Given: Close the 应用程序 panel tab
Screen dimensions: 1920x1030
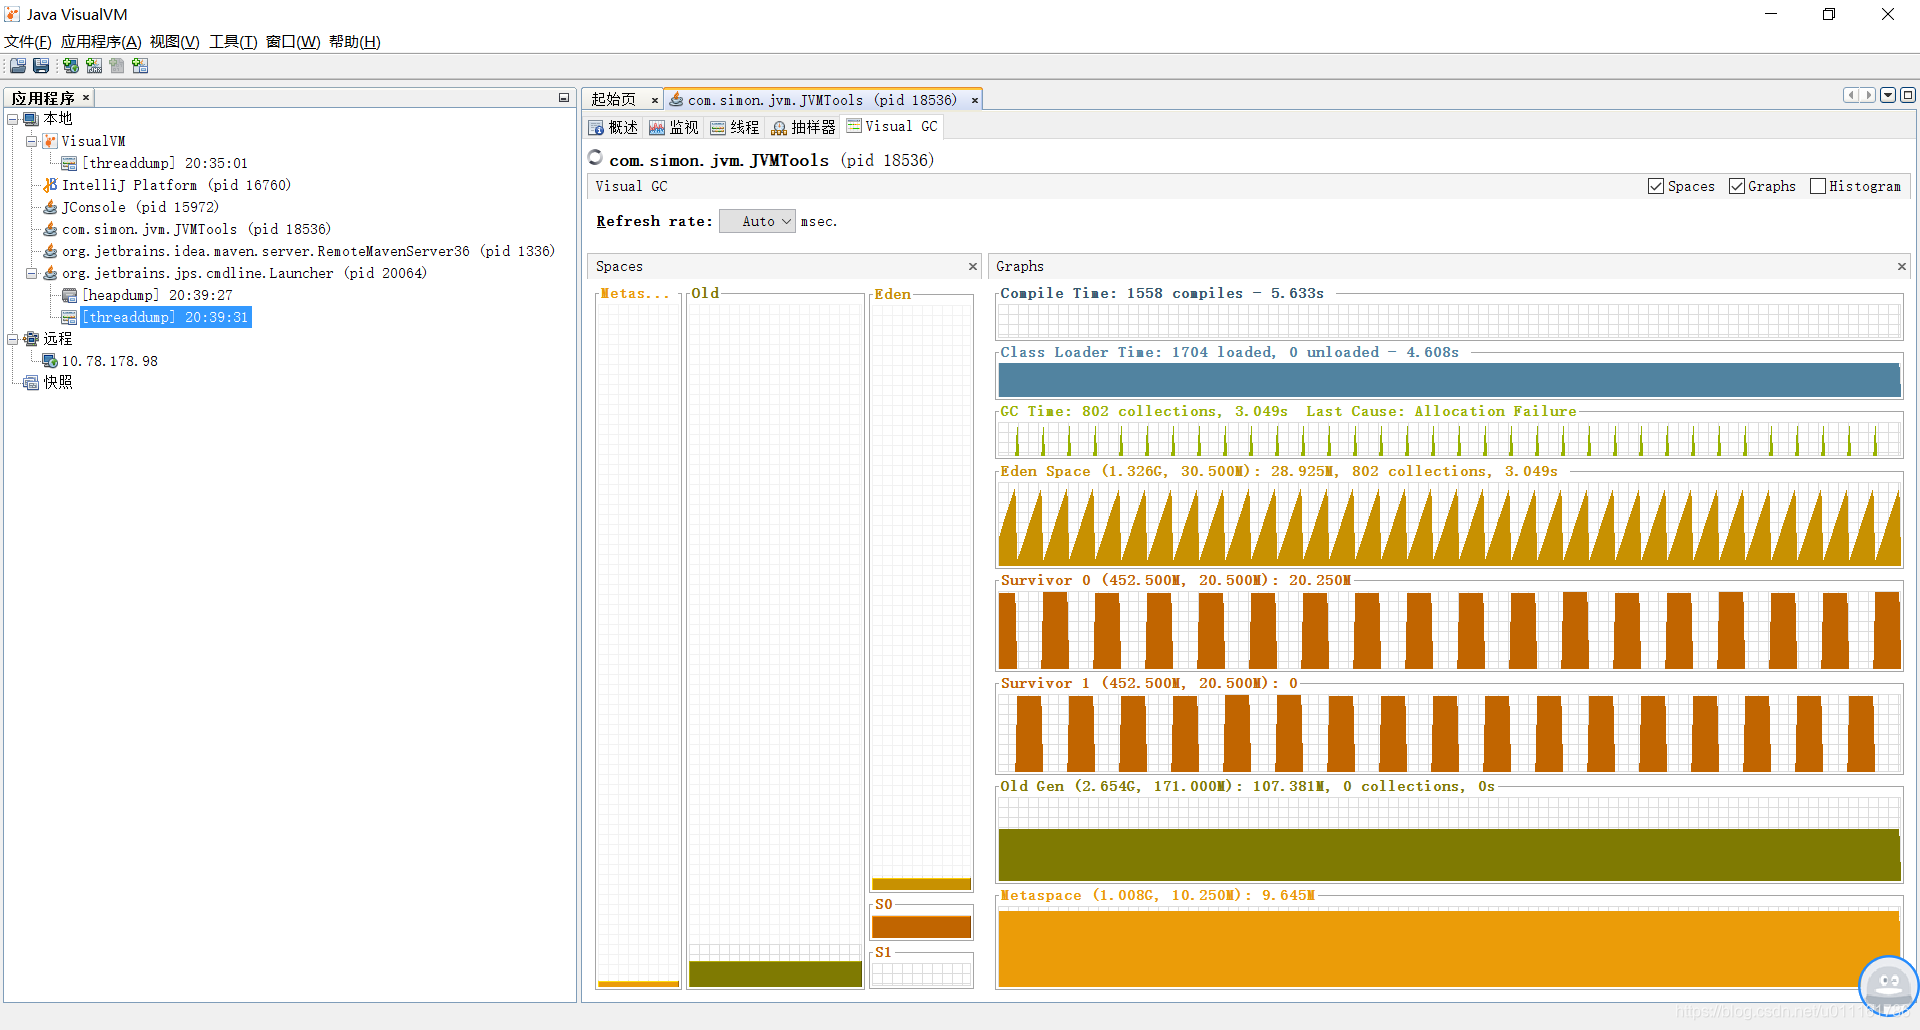Looking at the screenshot, I should point(86,97).
